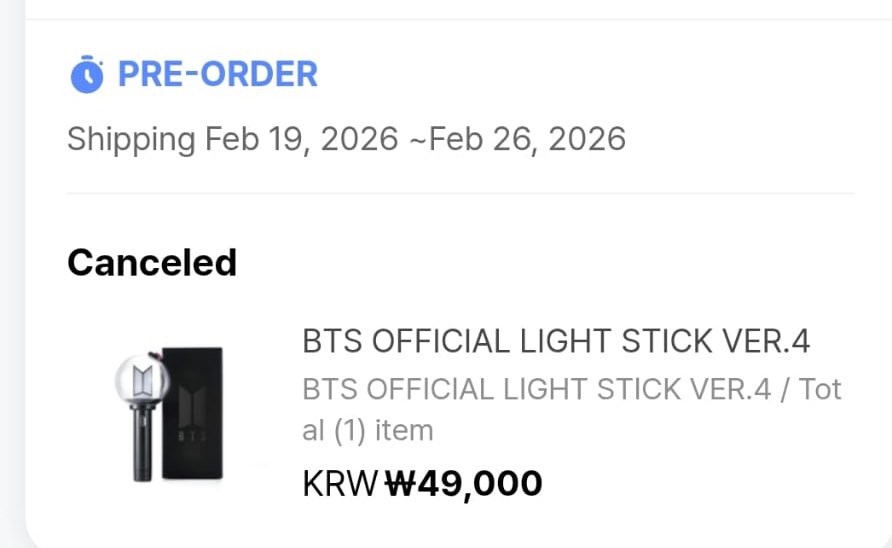Click the KRW currency label
Image resolution: width=892 pixels, height=548 pixels.
tap(340, 484)
